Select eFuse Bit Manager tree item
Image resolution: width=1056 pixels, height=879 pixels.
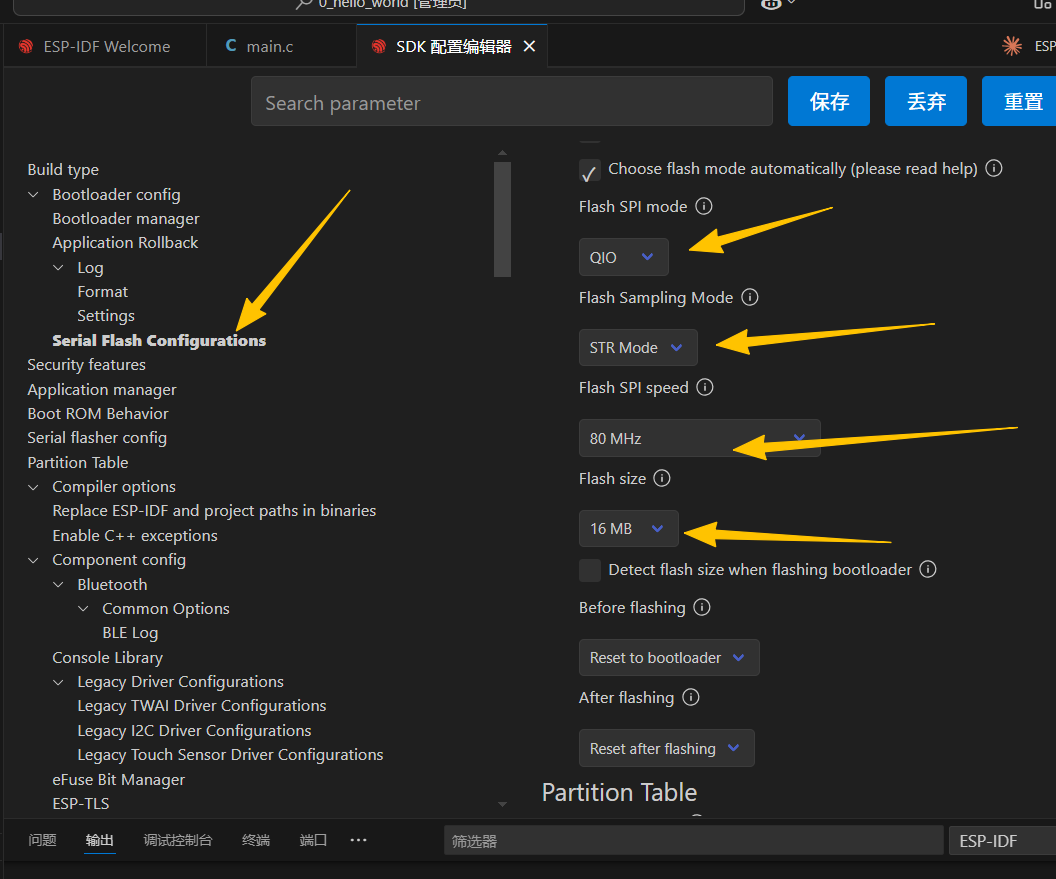(119, 779)
